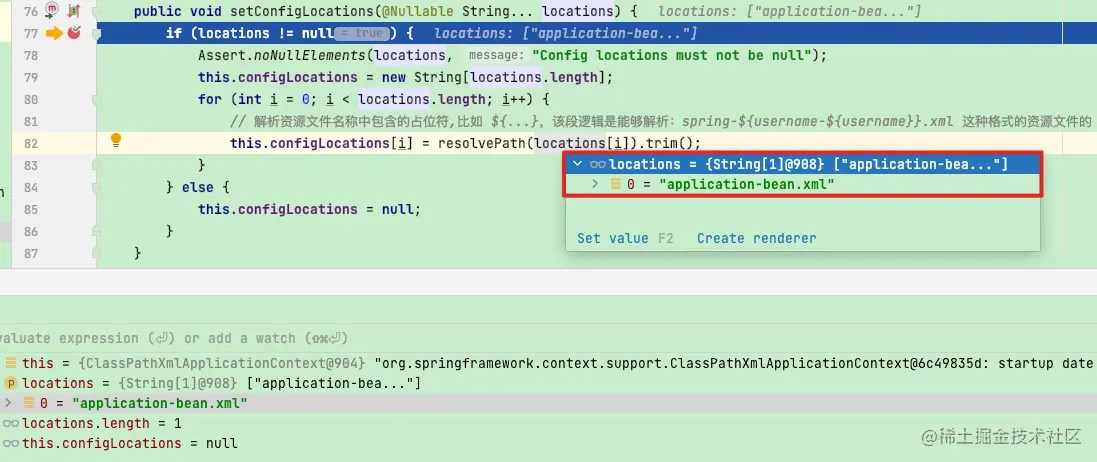Click the parameter 'p' icon beside locations

pyautogui.click(x=10, y=383)
